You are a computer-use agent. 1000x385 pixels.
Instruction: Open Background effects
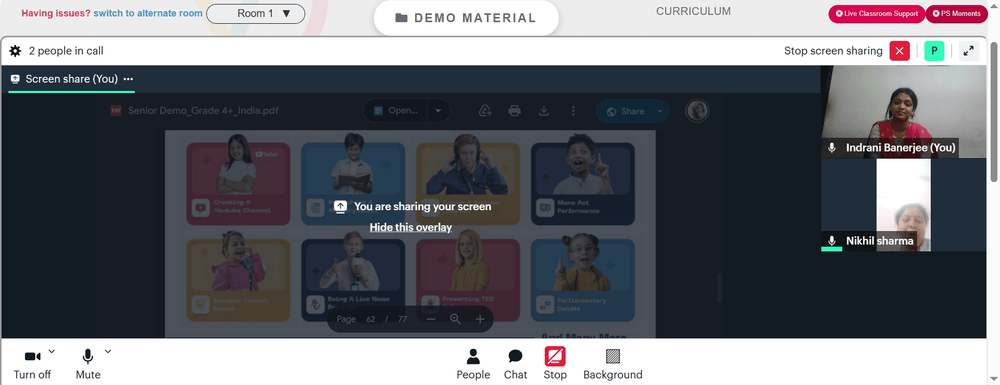[x=612, y=364]
